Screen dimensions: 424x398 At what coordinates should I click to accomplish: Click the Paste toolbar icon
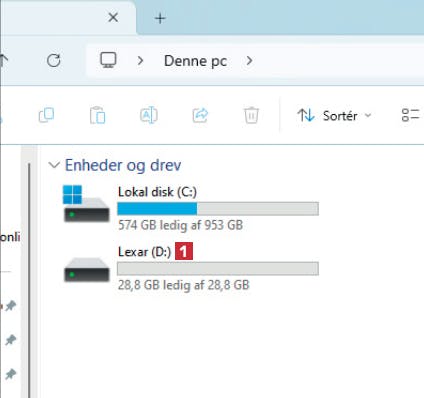(97, 115)
